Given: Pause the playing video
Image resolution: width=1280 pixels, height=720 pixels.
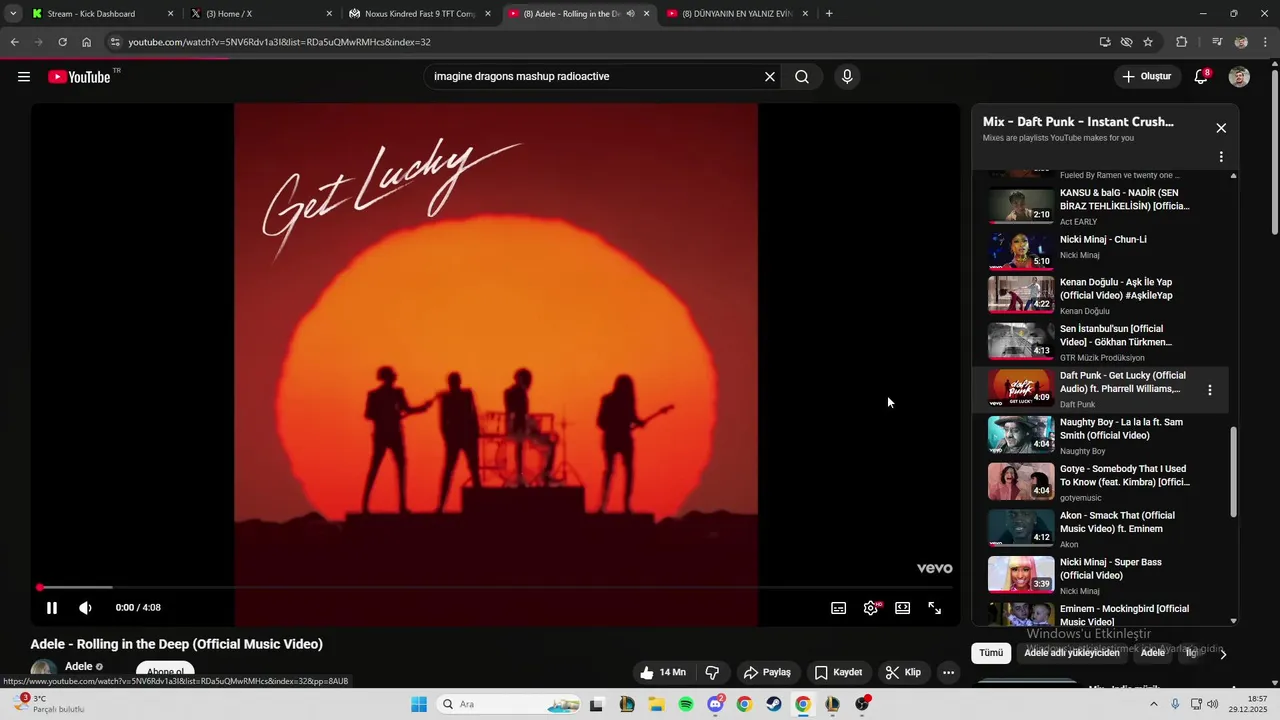Looking at the screenshot, I should tap(52, 608).
